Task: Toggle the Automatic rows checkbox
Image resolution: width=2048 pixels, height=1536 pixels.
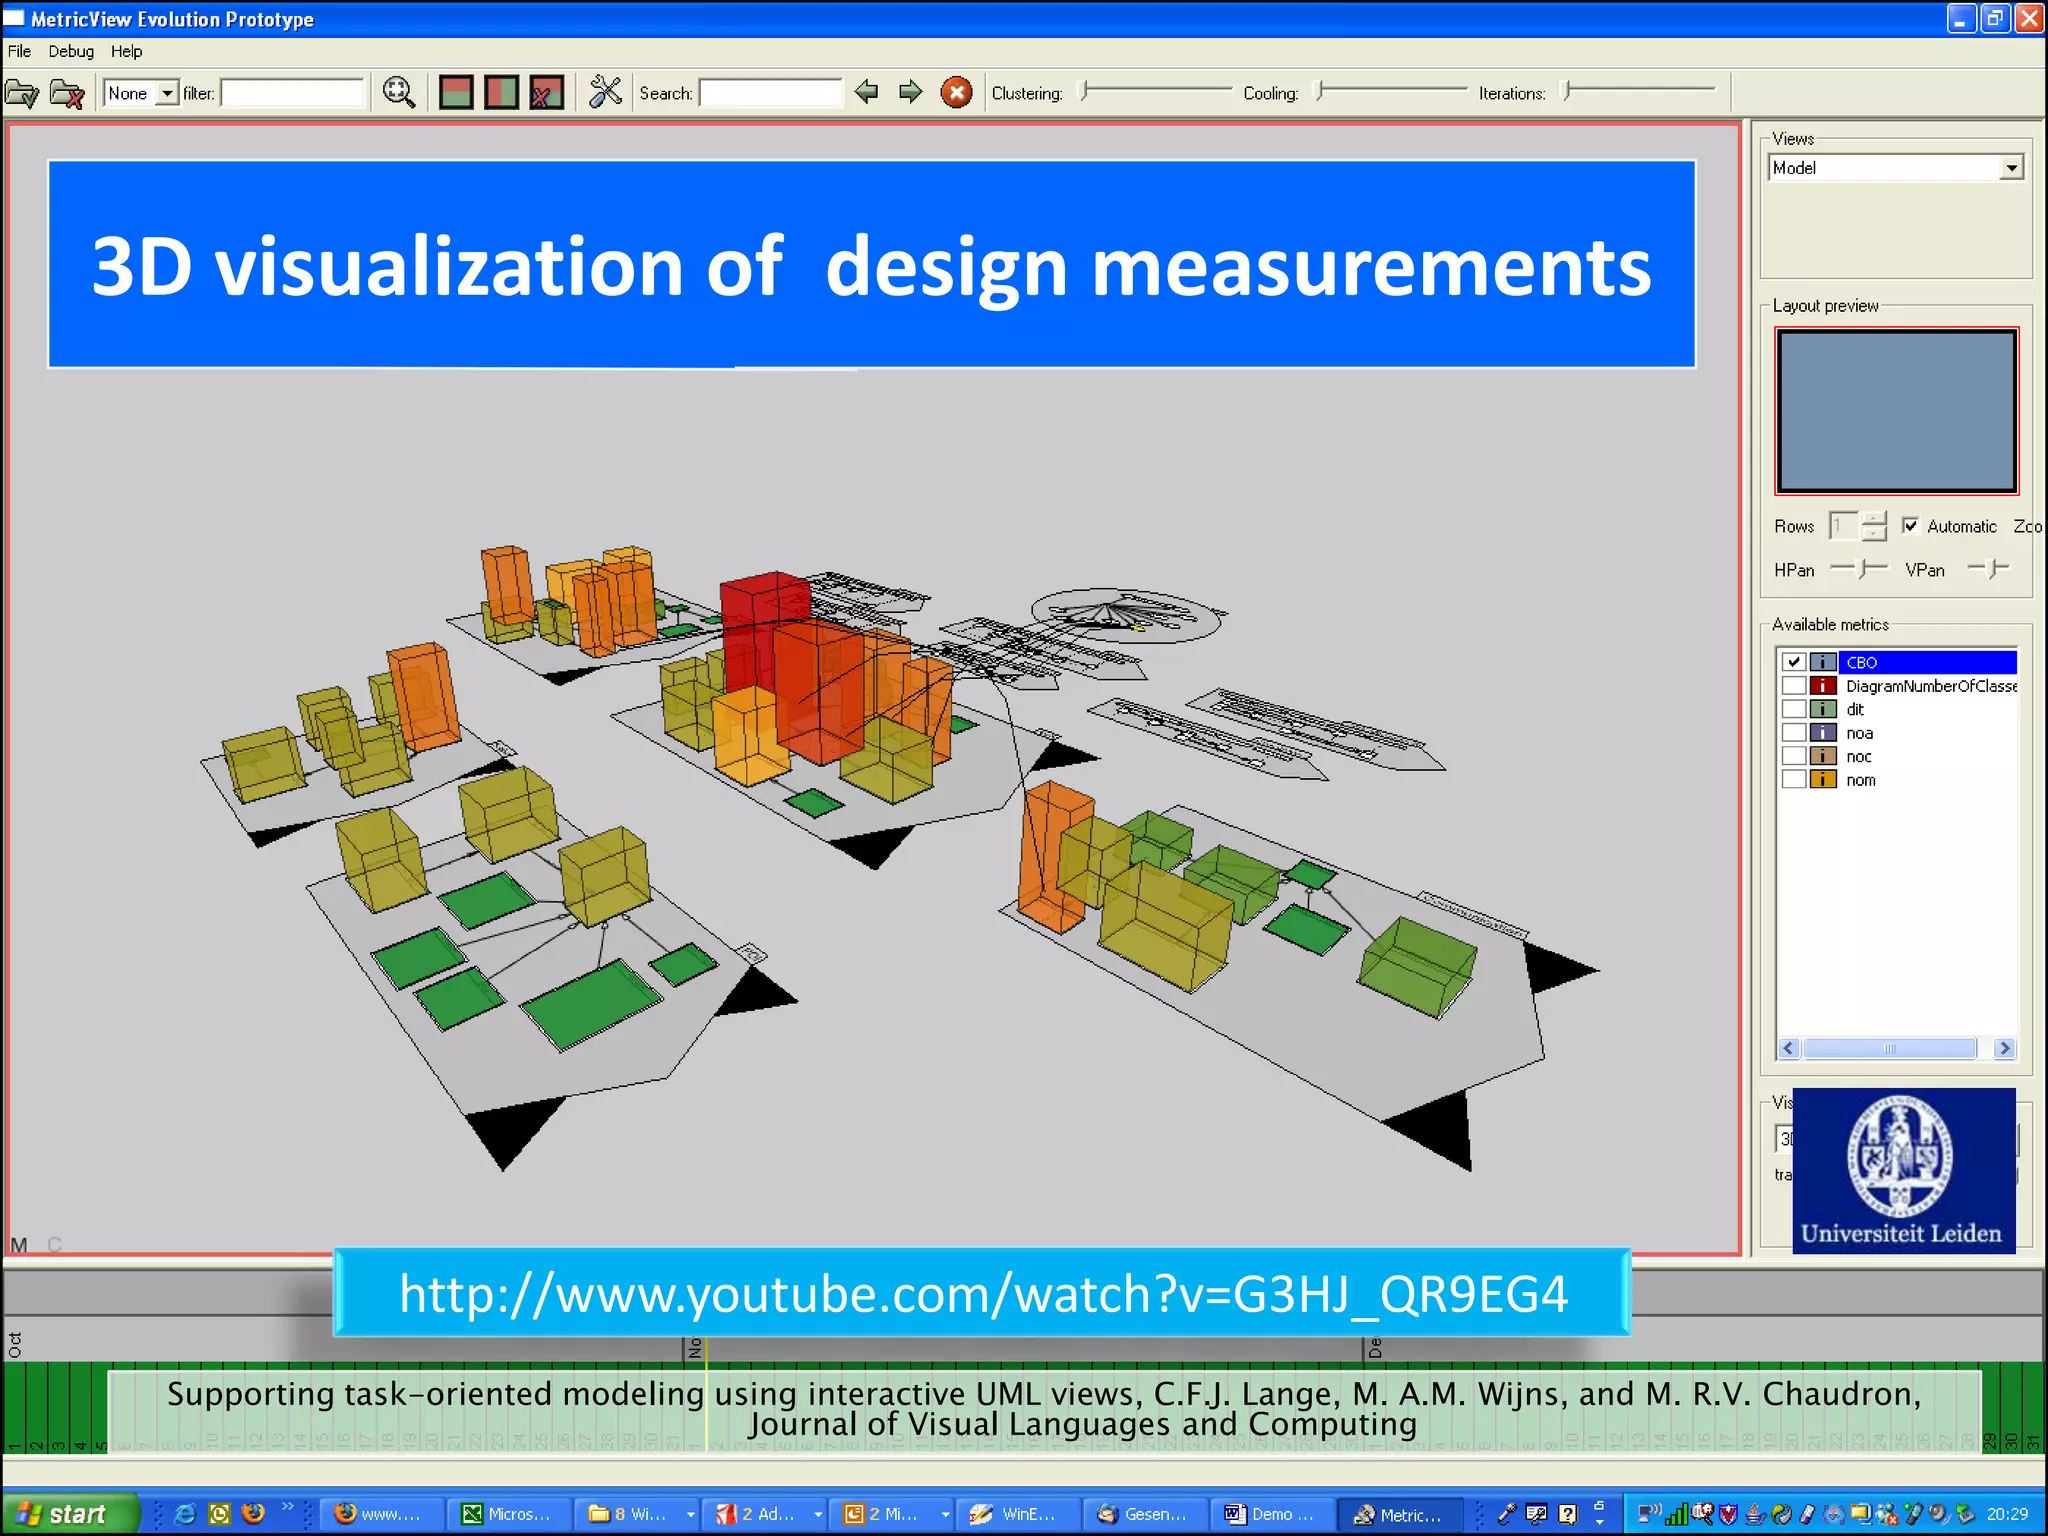Action: tap(1910, 525)
